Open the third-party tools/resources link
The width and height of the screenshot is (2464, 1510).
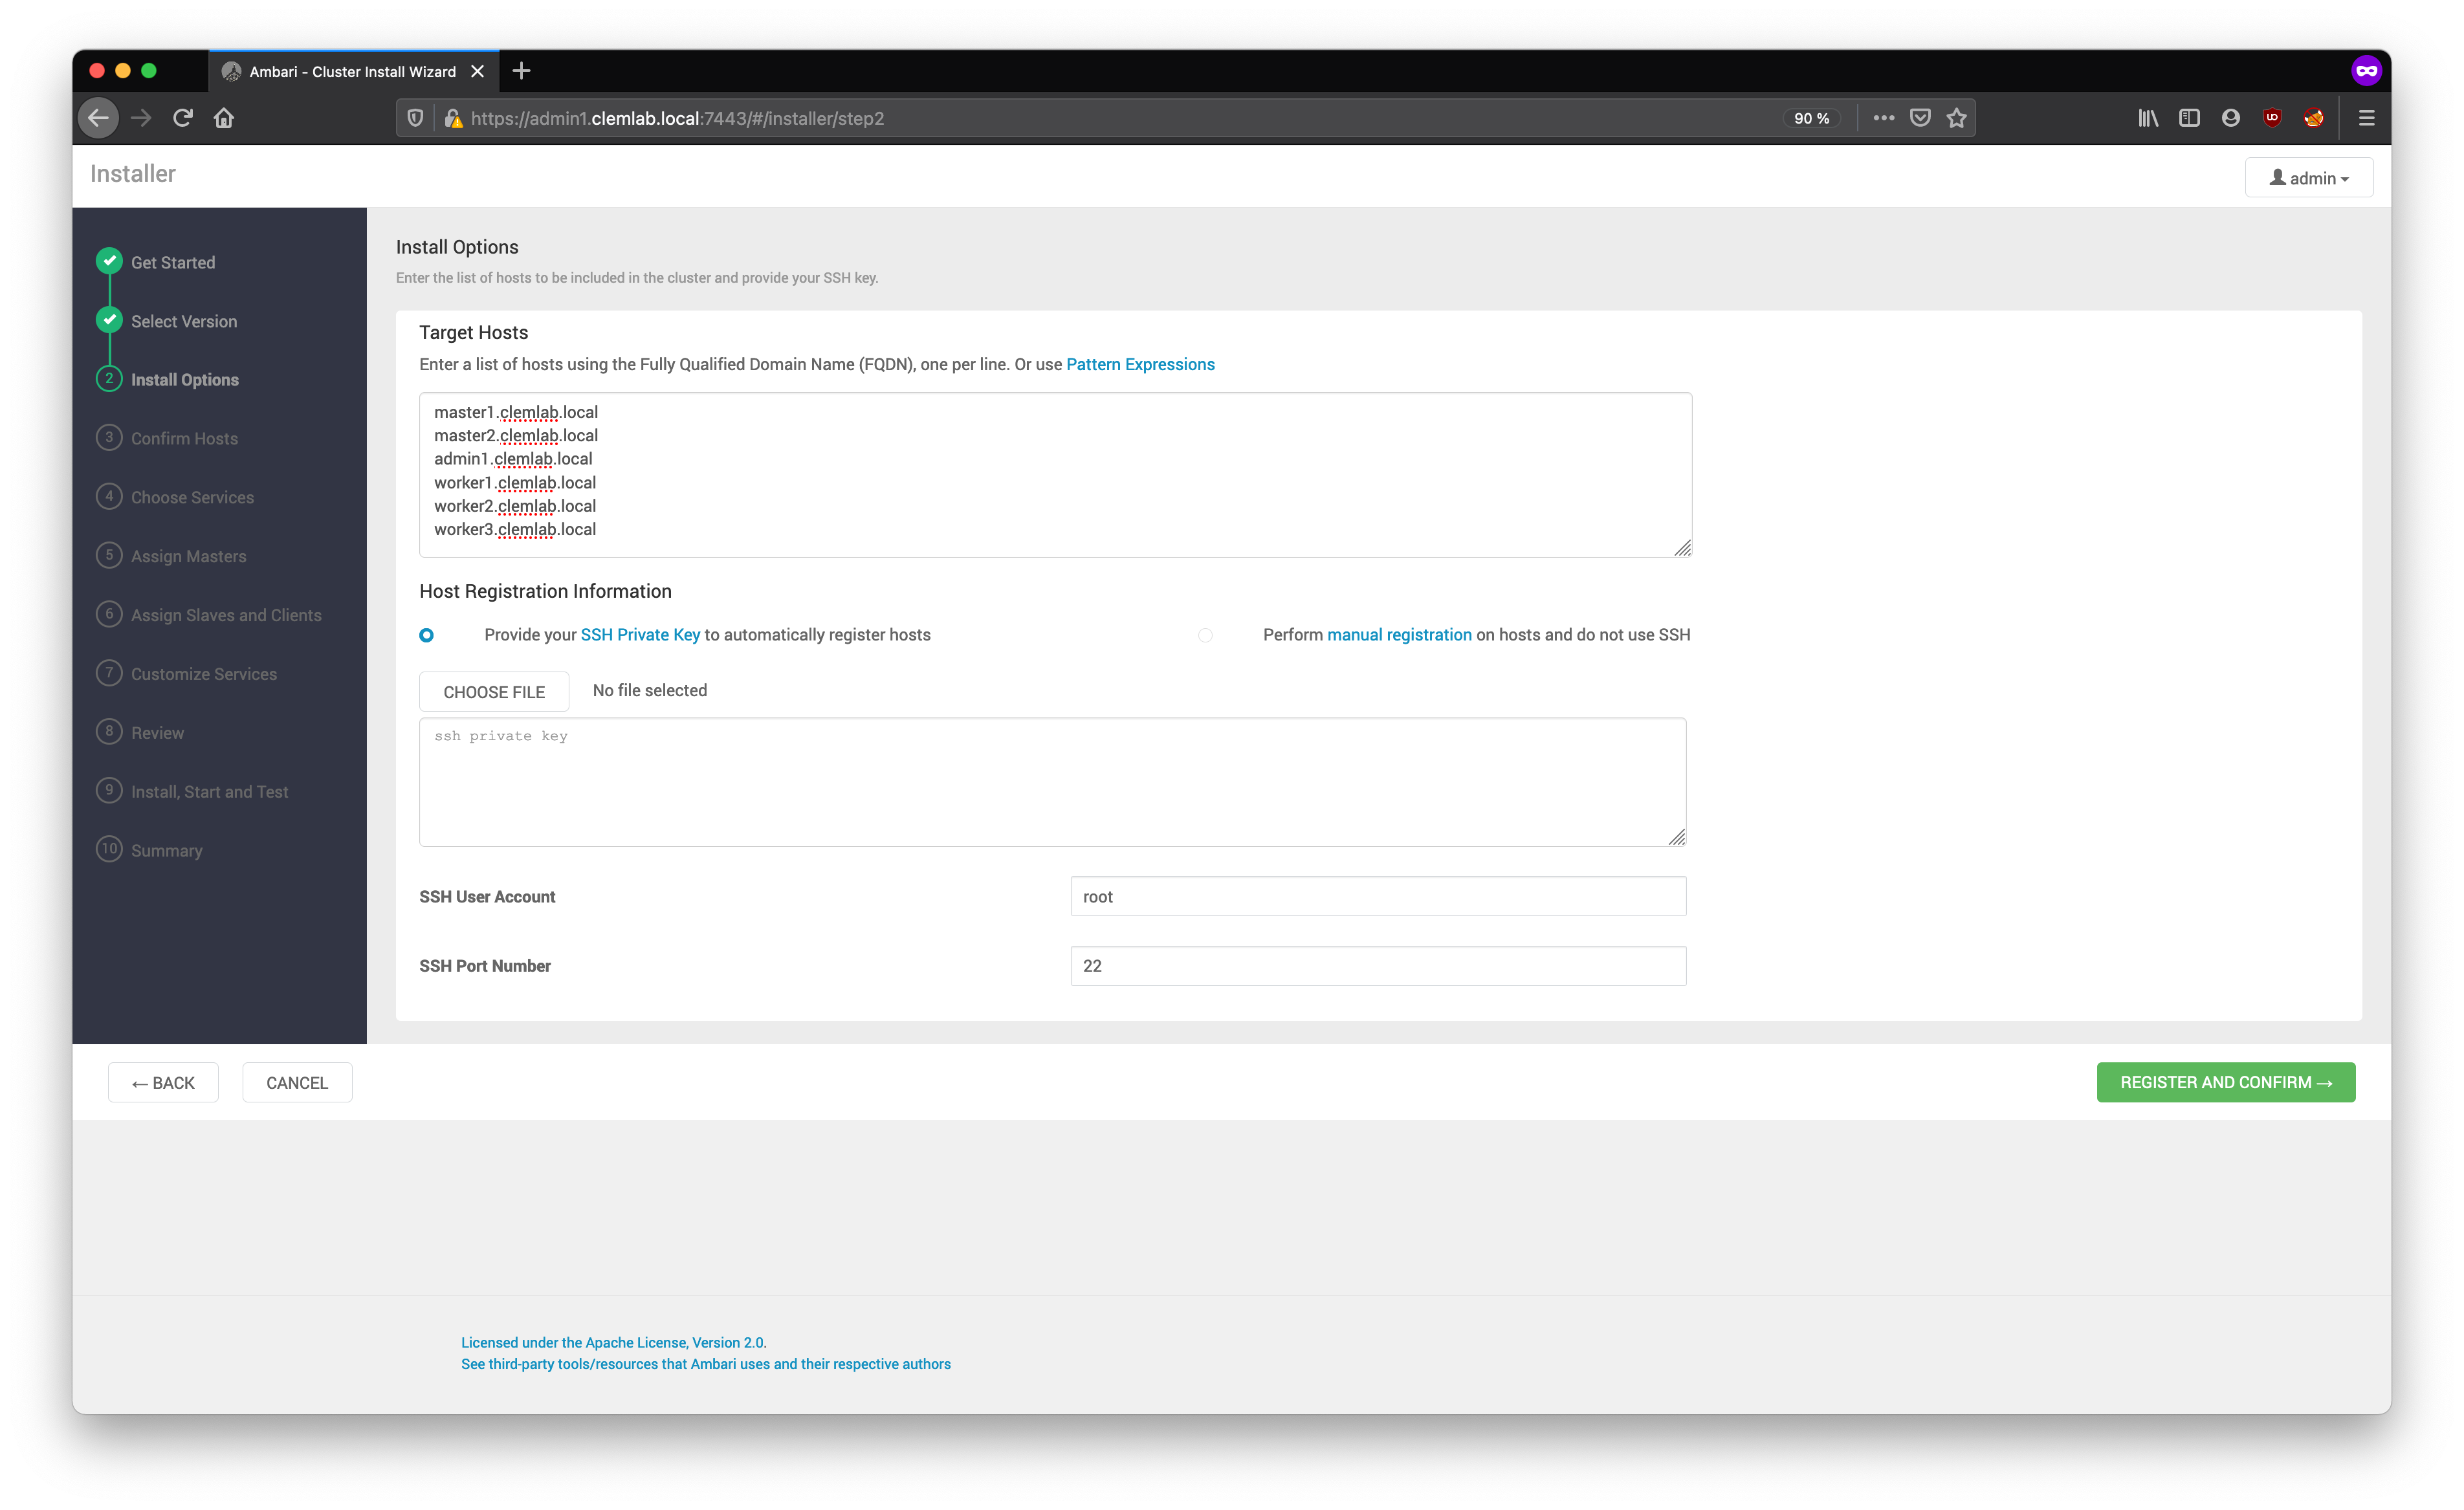click(706, 1364)
